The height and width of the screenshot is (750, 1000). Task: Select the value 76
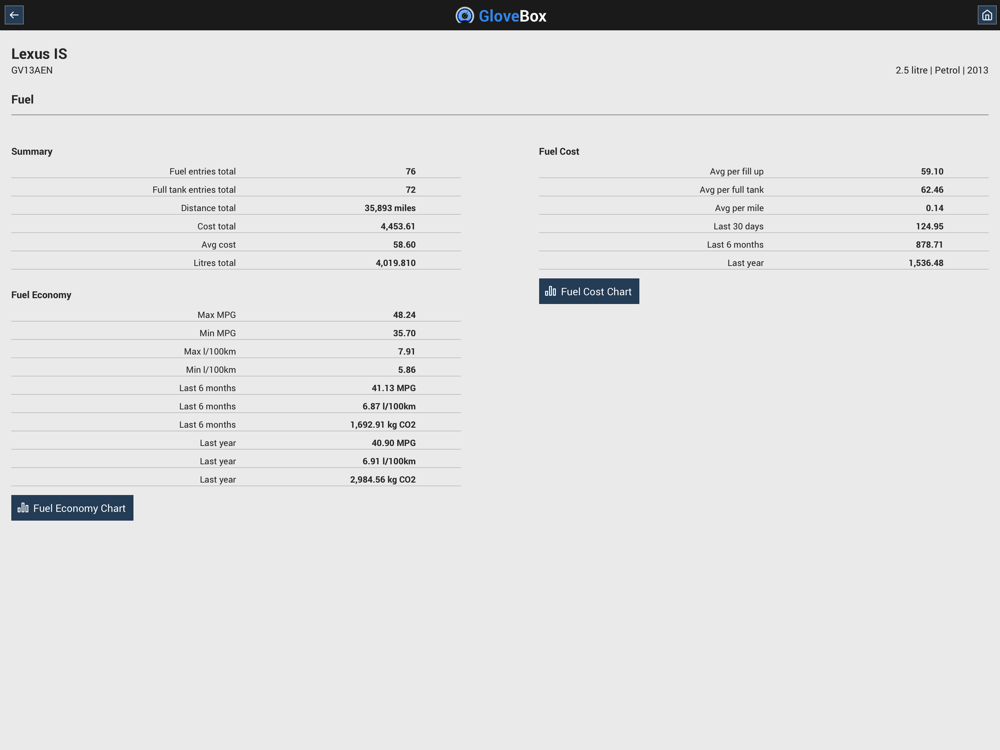(x=411, y=171)
